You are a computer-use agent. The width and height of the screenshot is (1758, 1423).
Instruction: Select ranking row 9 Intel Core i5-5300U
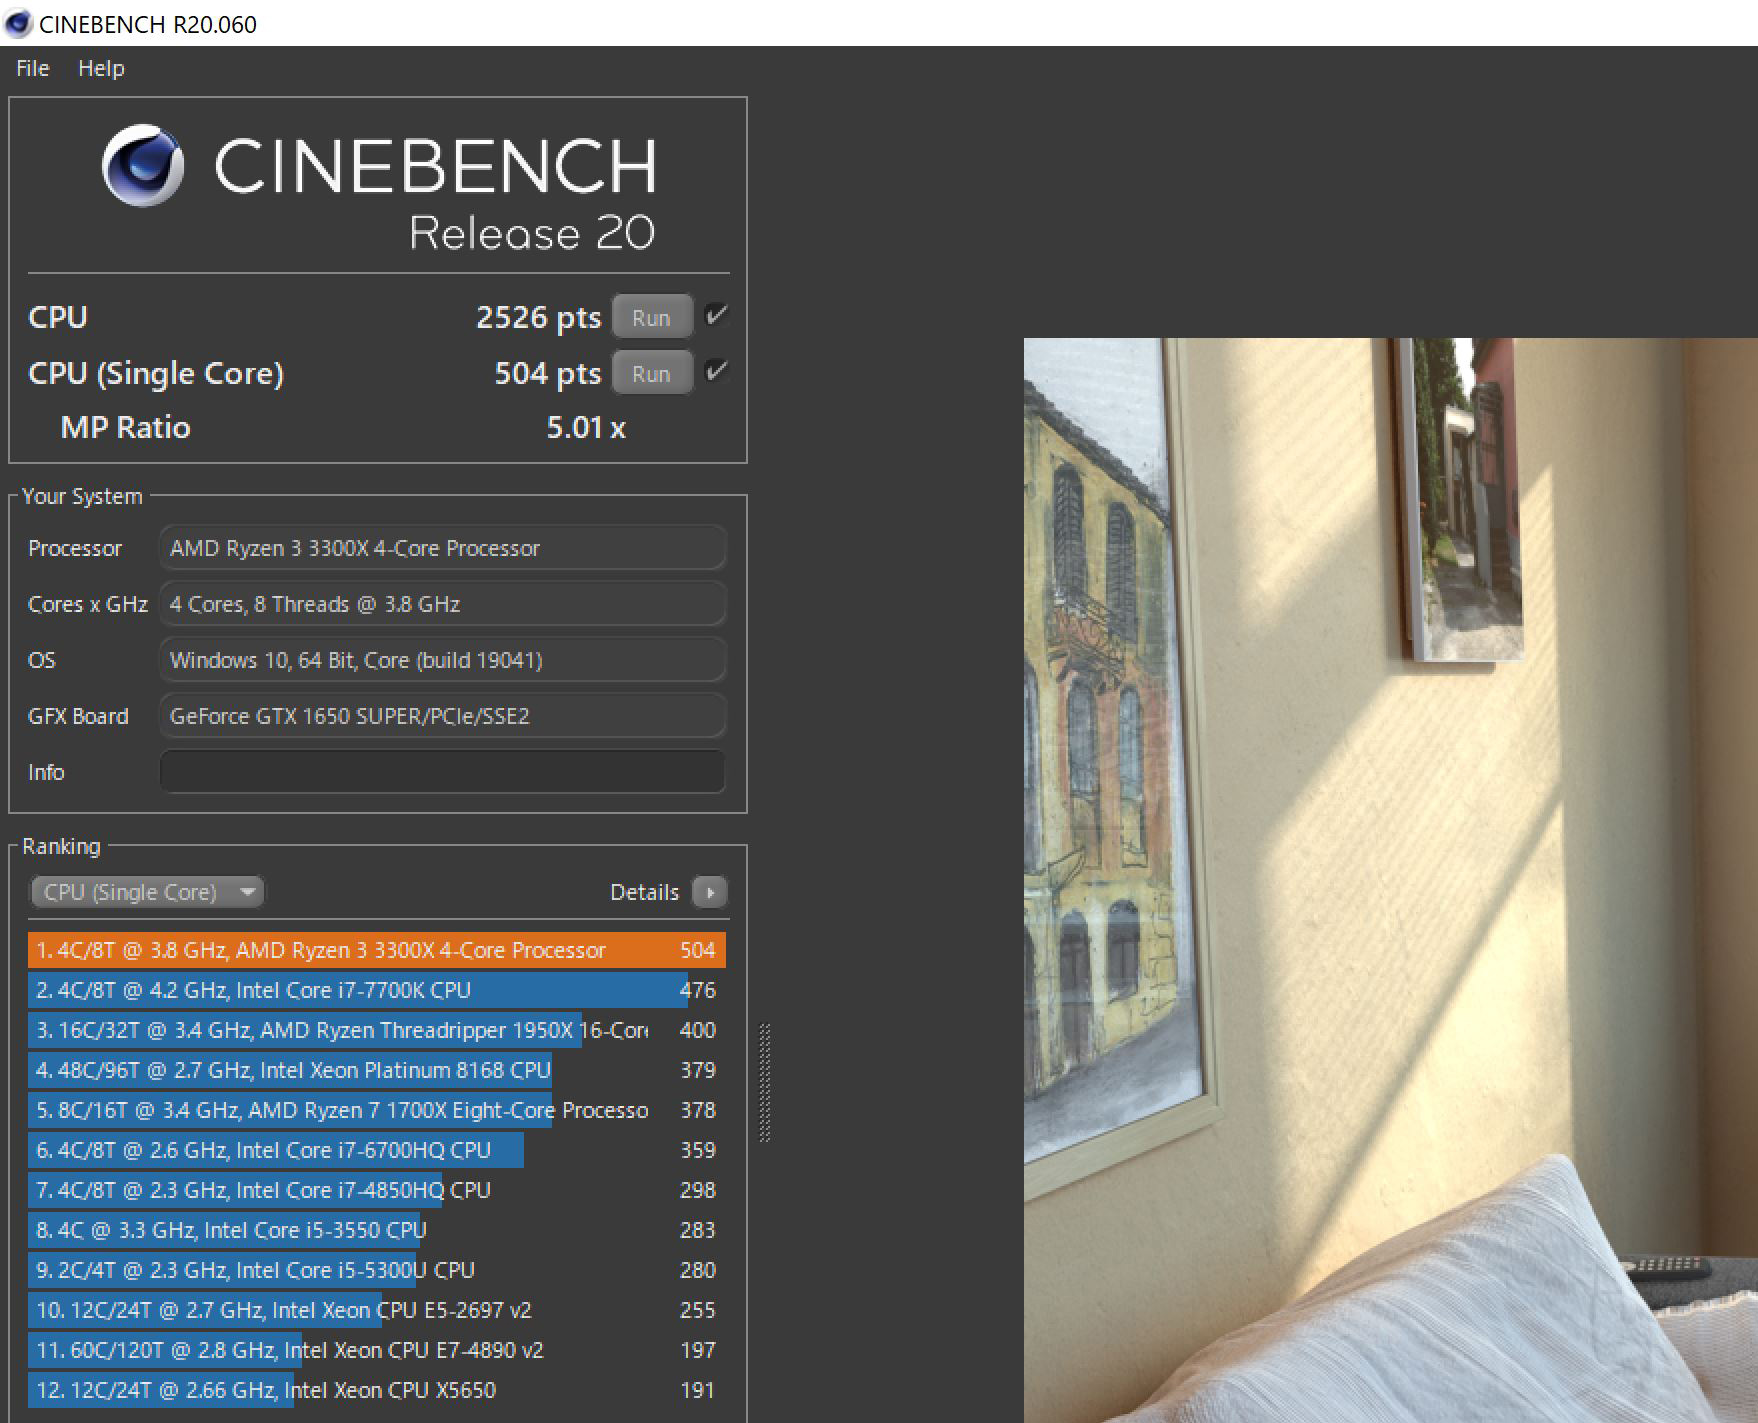pyautogui.click(x=377, y=1270)
